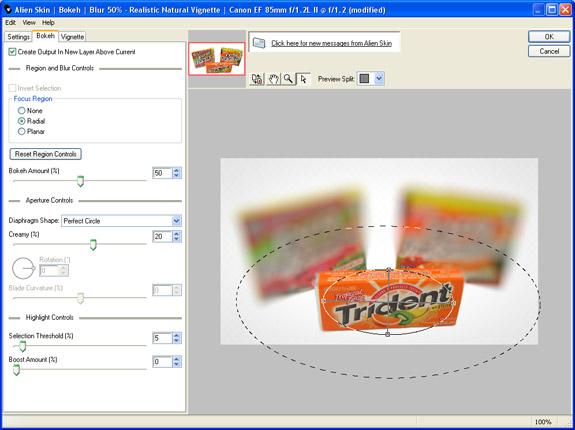Open the Preview Split dropdown
This screenshot has height=430, width=575.
379,78
